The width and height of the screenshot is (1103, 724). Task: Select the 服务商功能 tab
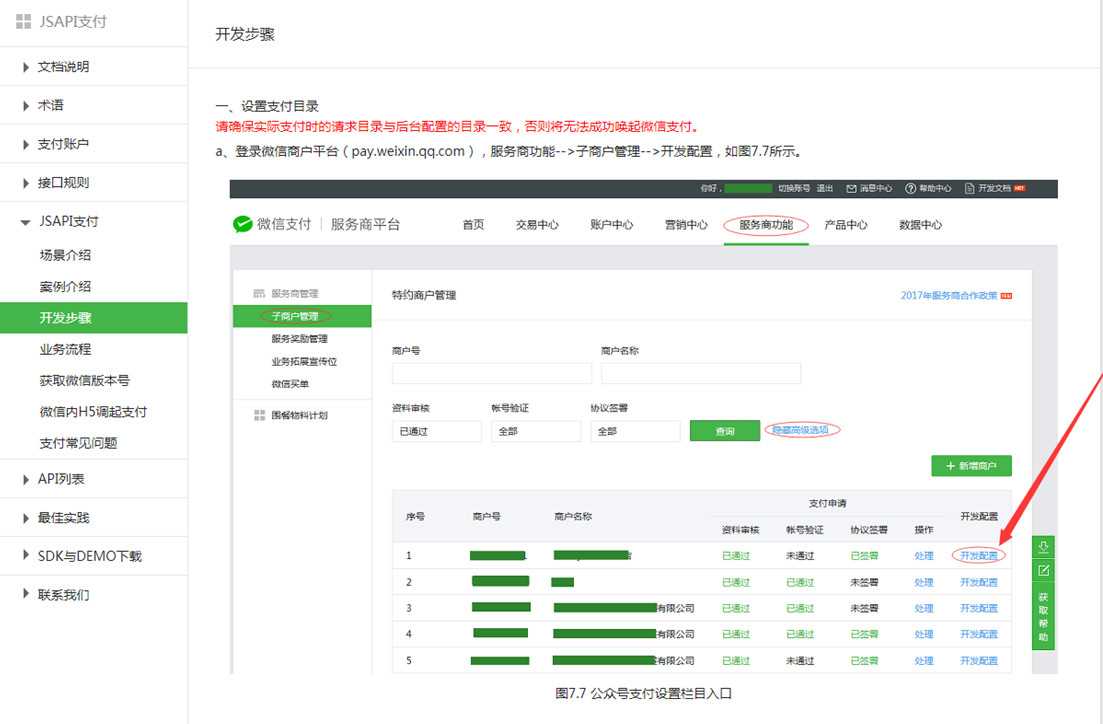click(766, 224)
